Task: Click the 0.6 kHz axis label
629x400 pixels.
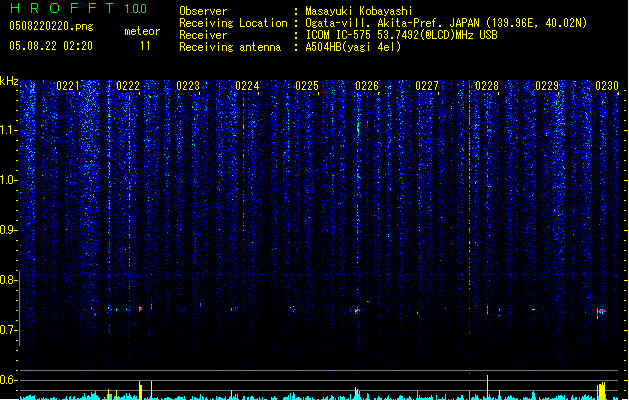Action: click(x=8, y=380)
